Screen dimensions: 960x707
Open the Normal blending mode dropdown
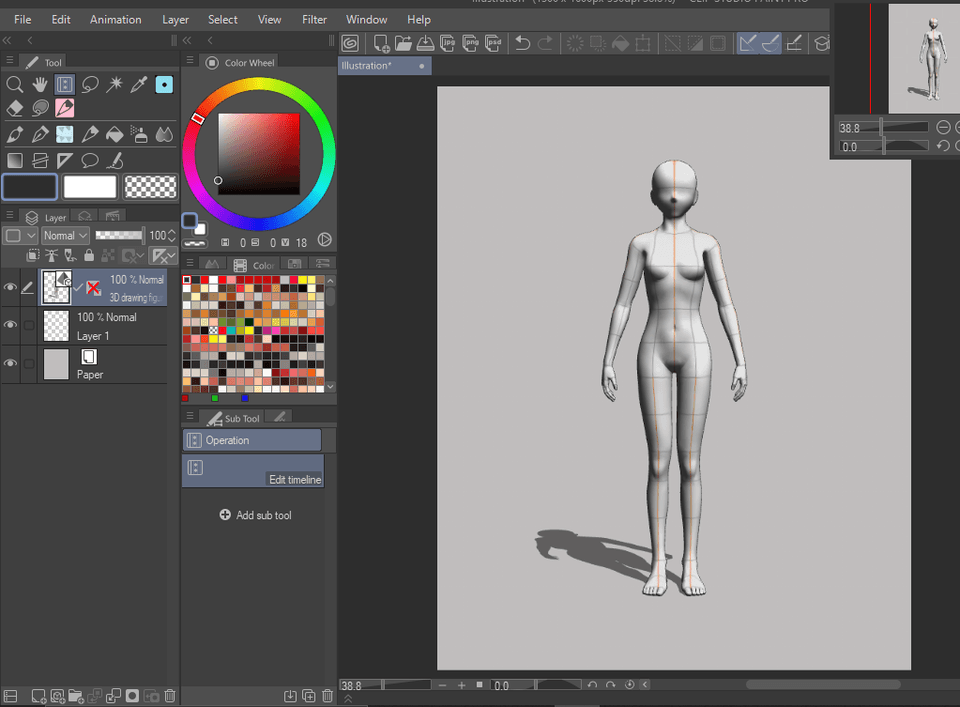point(66,236)
